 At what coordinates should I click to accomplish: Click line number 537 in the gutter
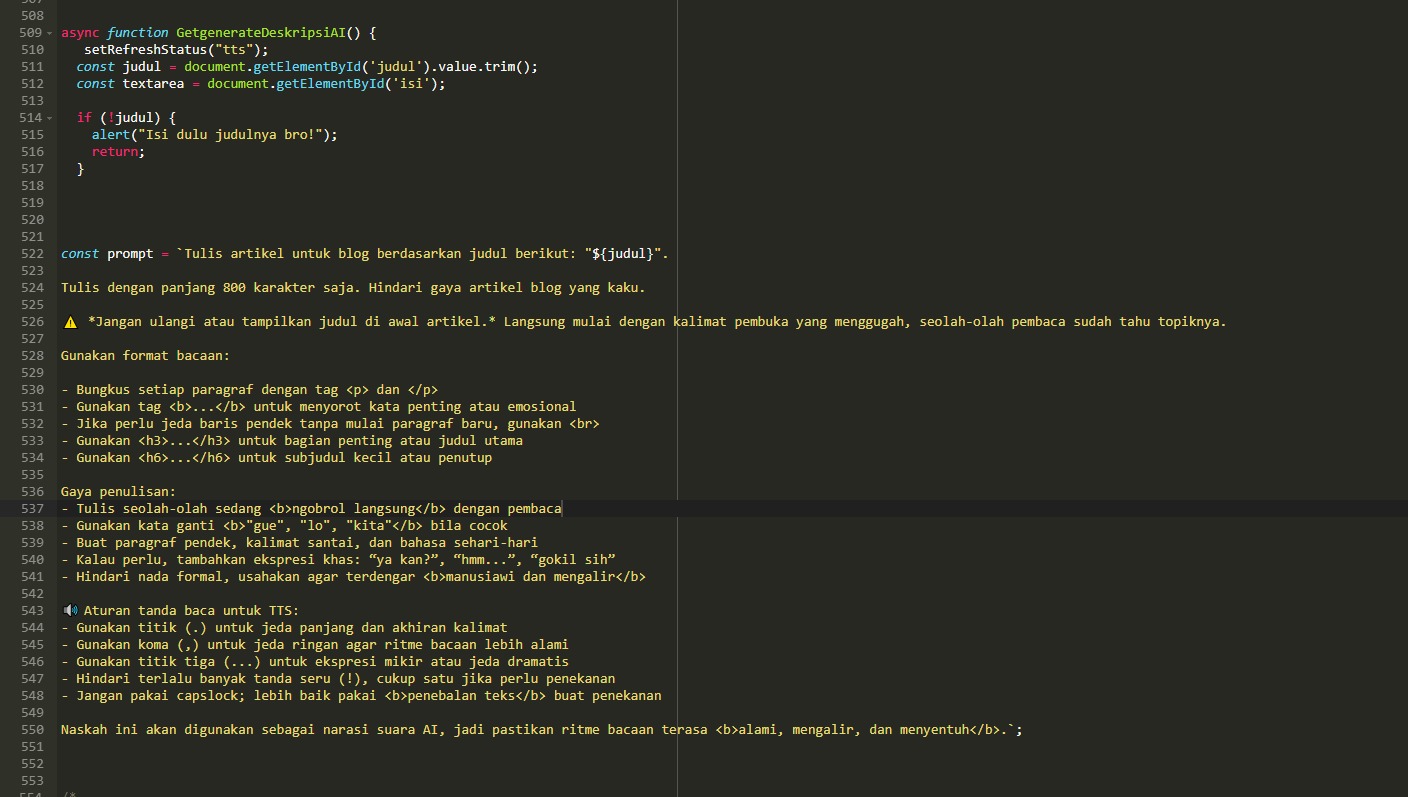(x=31, y=509)
